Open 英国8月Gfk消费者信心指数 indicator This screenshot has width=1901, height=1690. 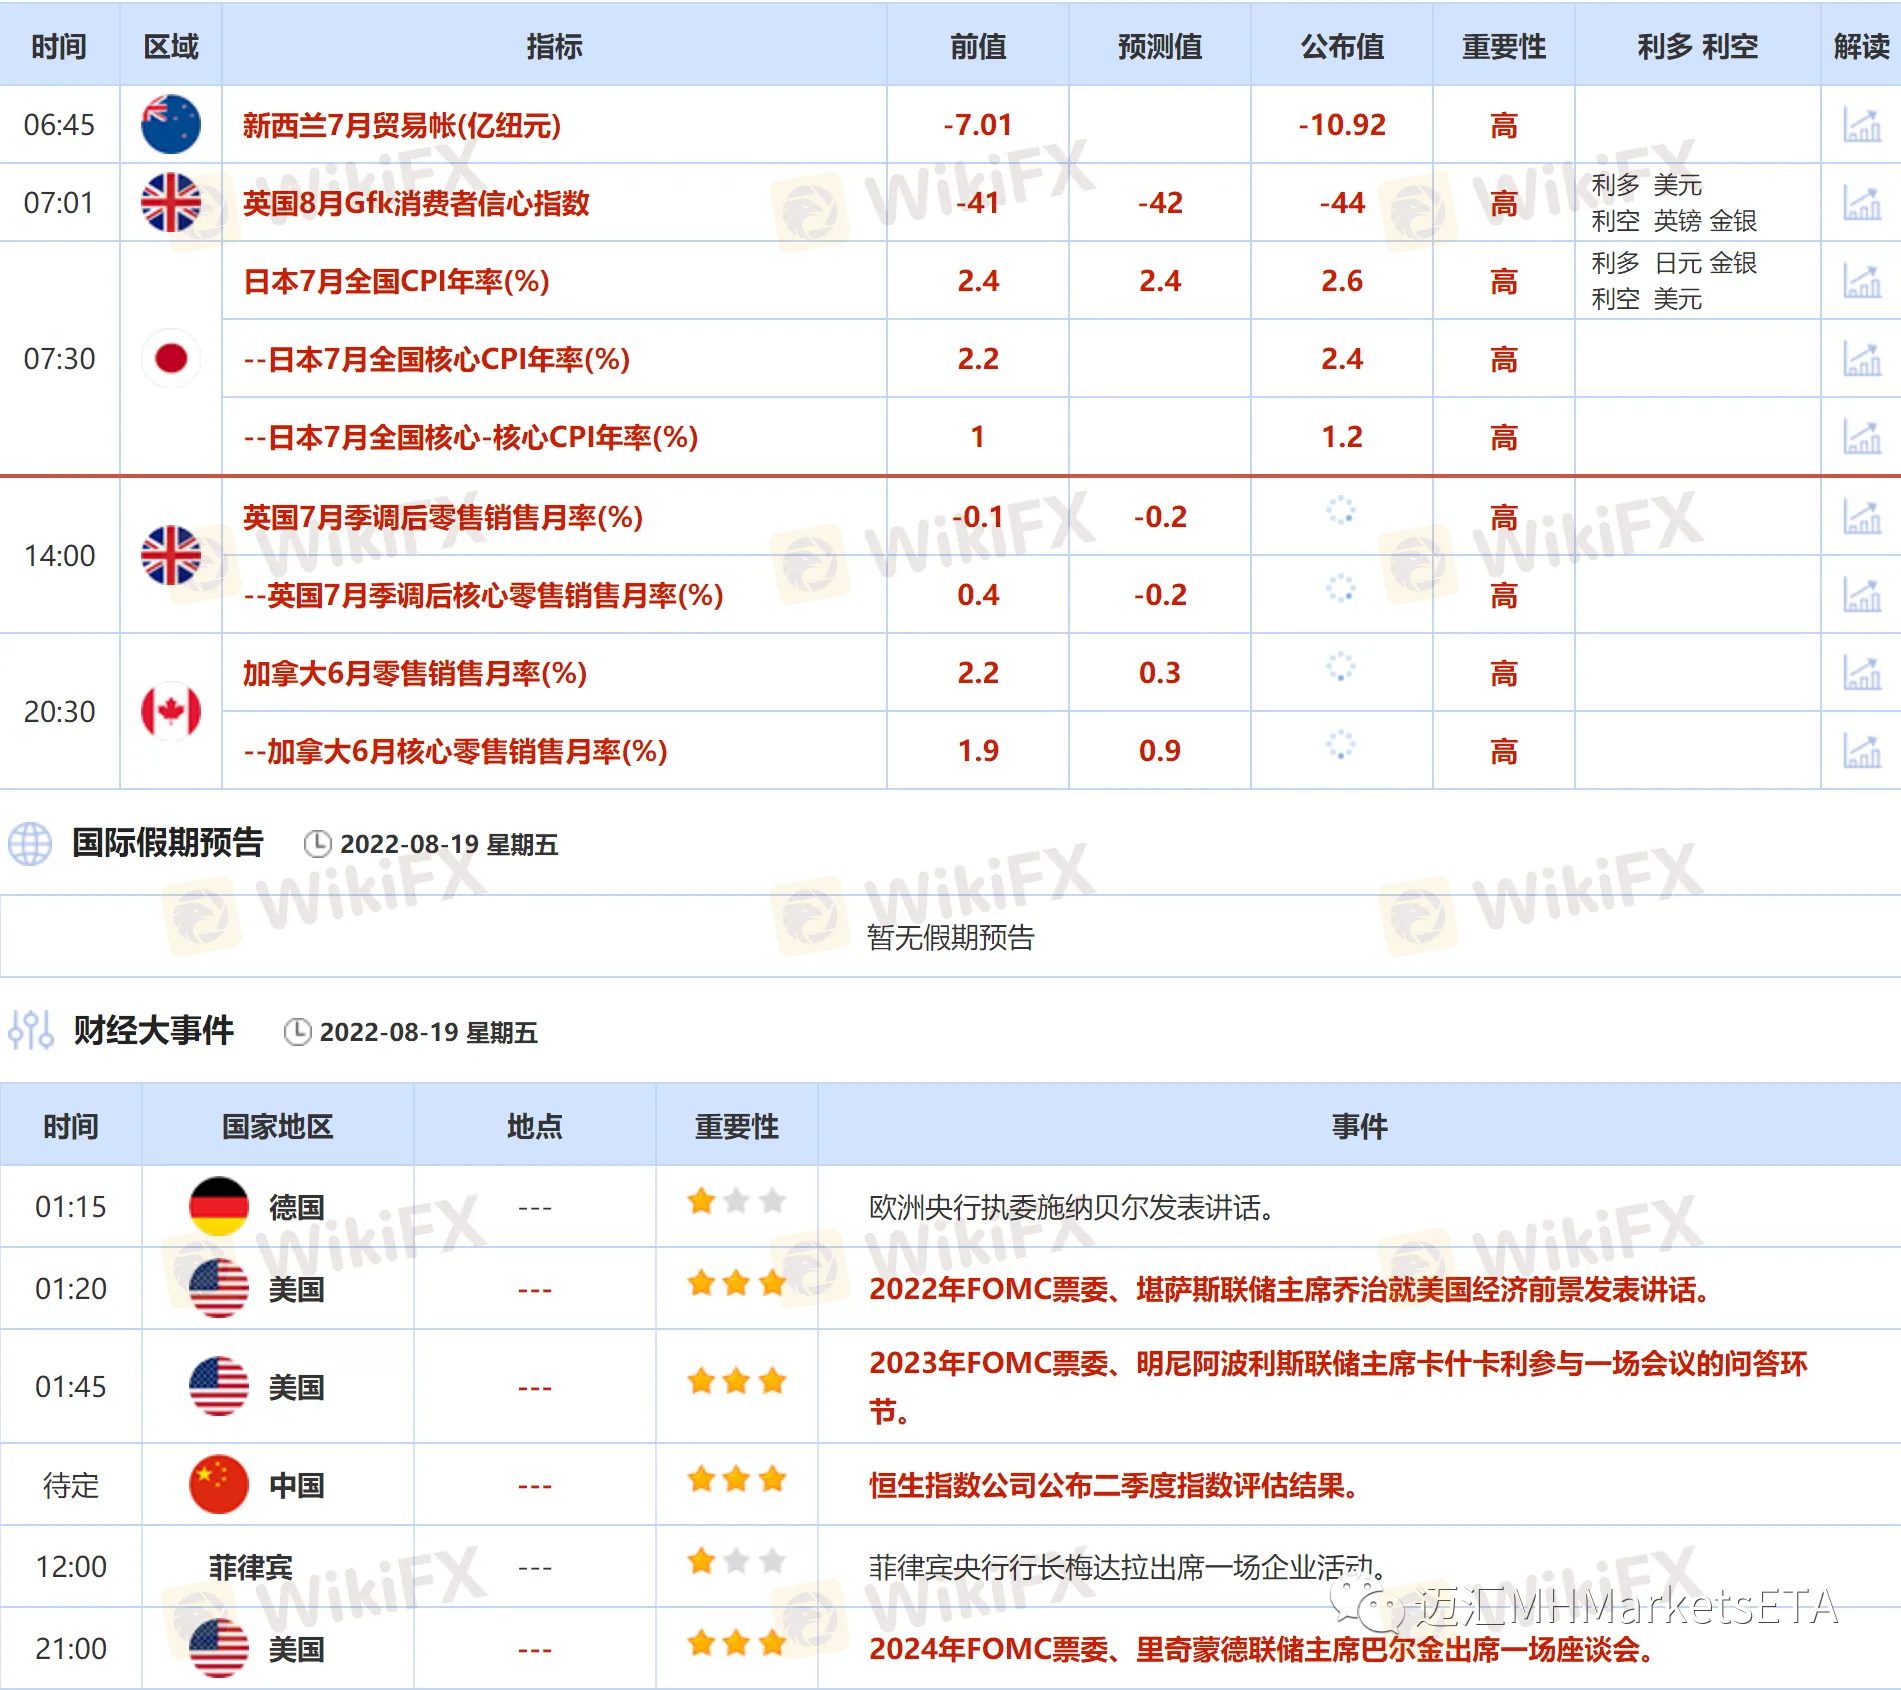(416, 203)
